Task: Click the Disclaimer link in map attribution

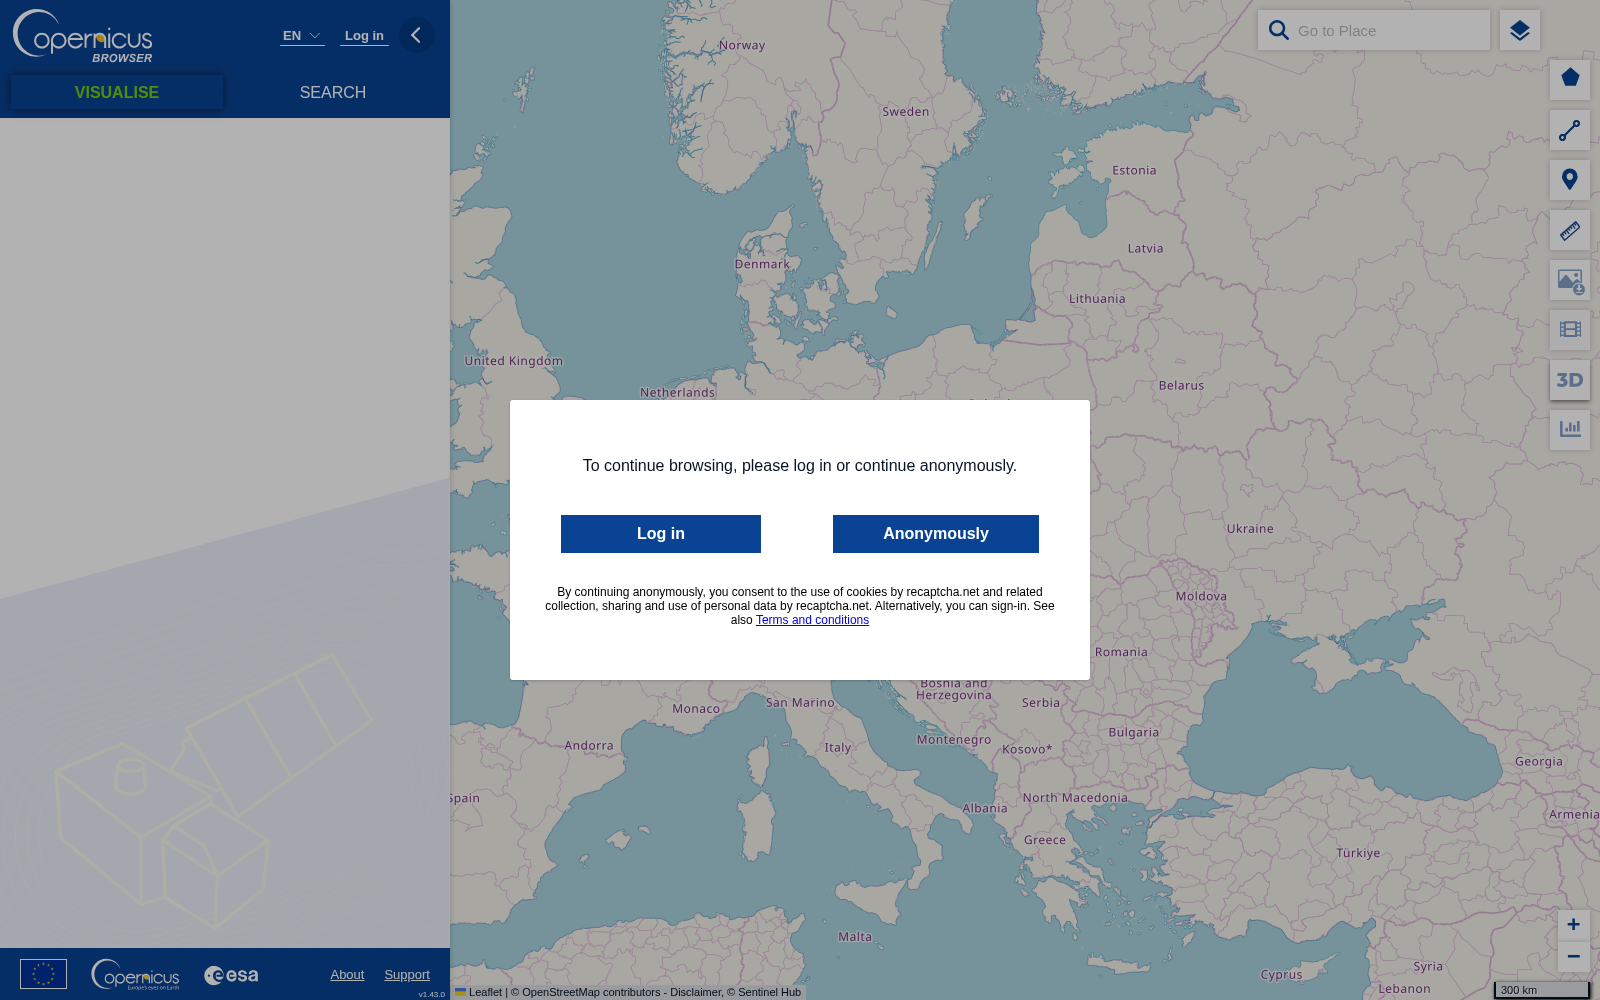Action: point(695,992)
